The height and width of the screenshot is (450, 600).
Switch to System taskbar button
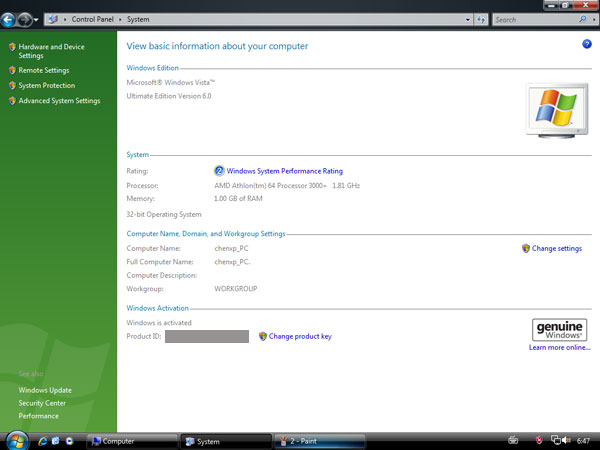tap(226, 442)
